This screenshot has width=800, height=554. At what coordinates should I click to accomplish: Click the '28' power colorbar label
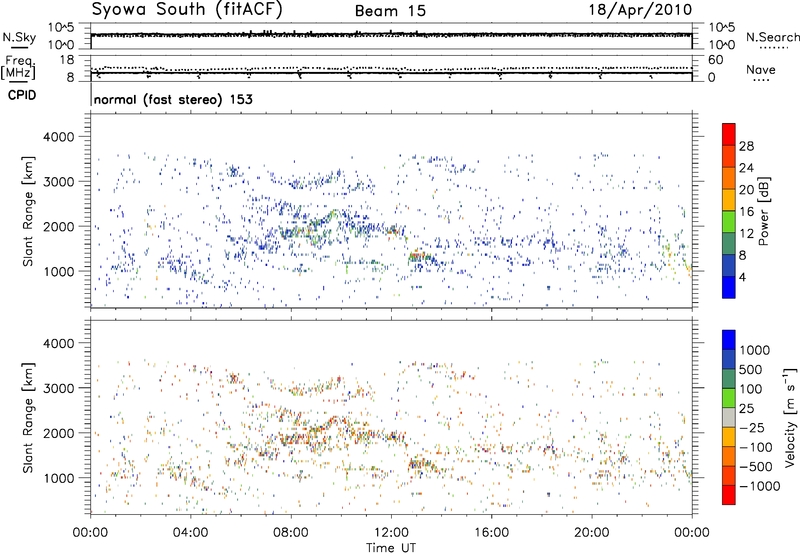746,146
